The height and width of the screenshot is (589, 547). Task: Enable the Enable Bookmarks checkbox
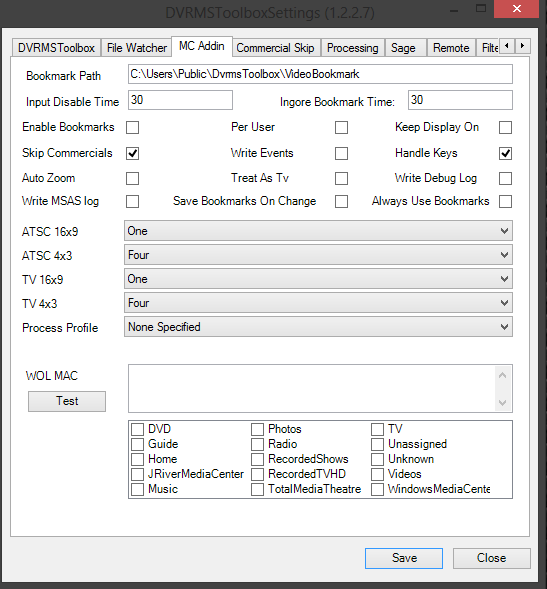(x=132, y=127)
